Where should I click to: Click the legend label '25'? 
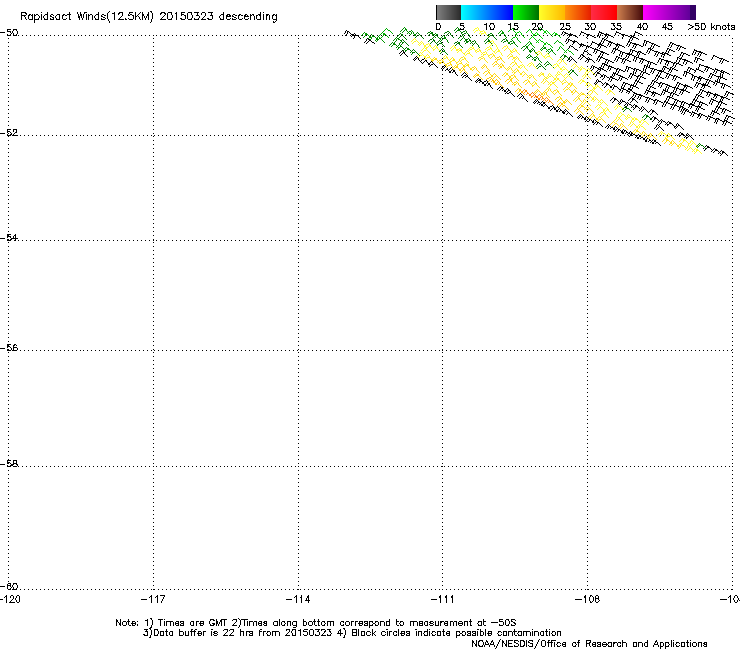point(565,27)
